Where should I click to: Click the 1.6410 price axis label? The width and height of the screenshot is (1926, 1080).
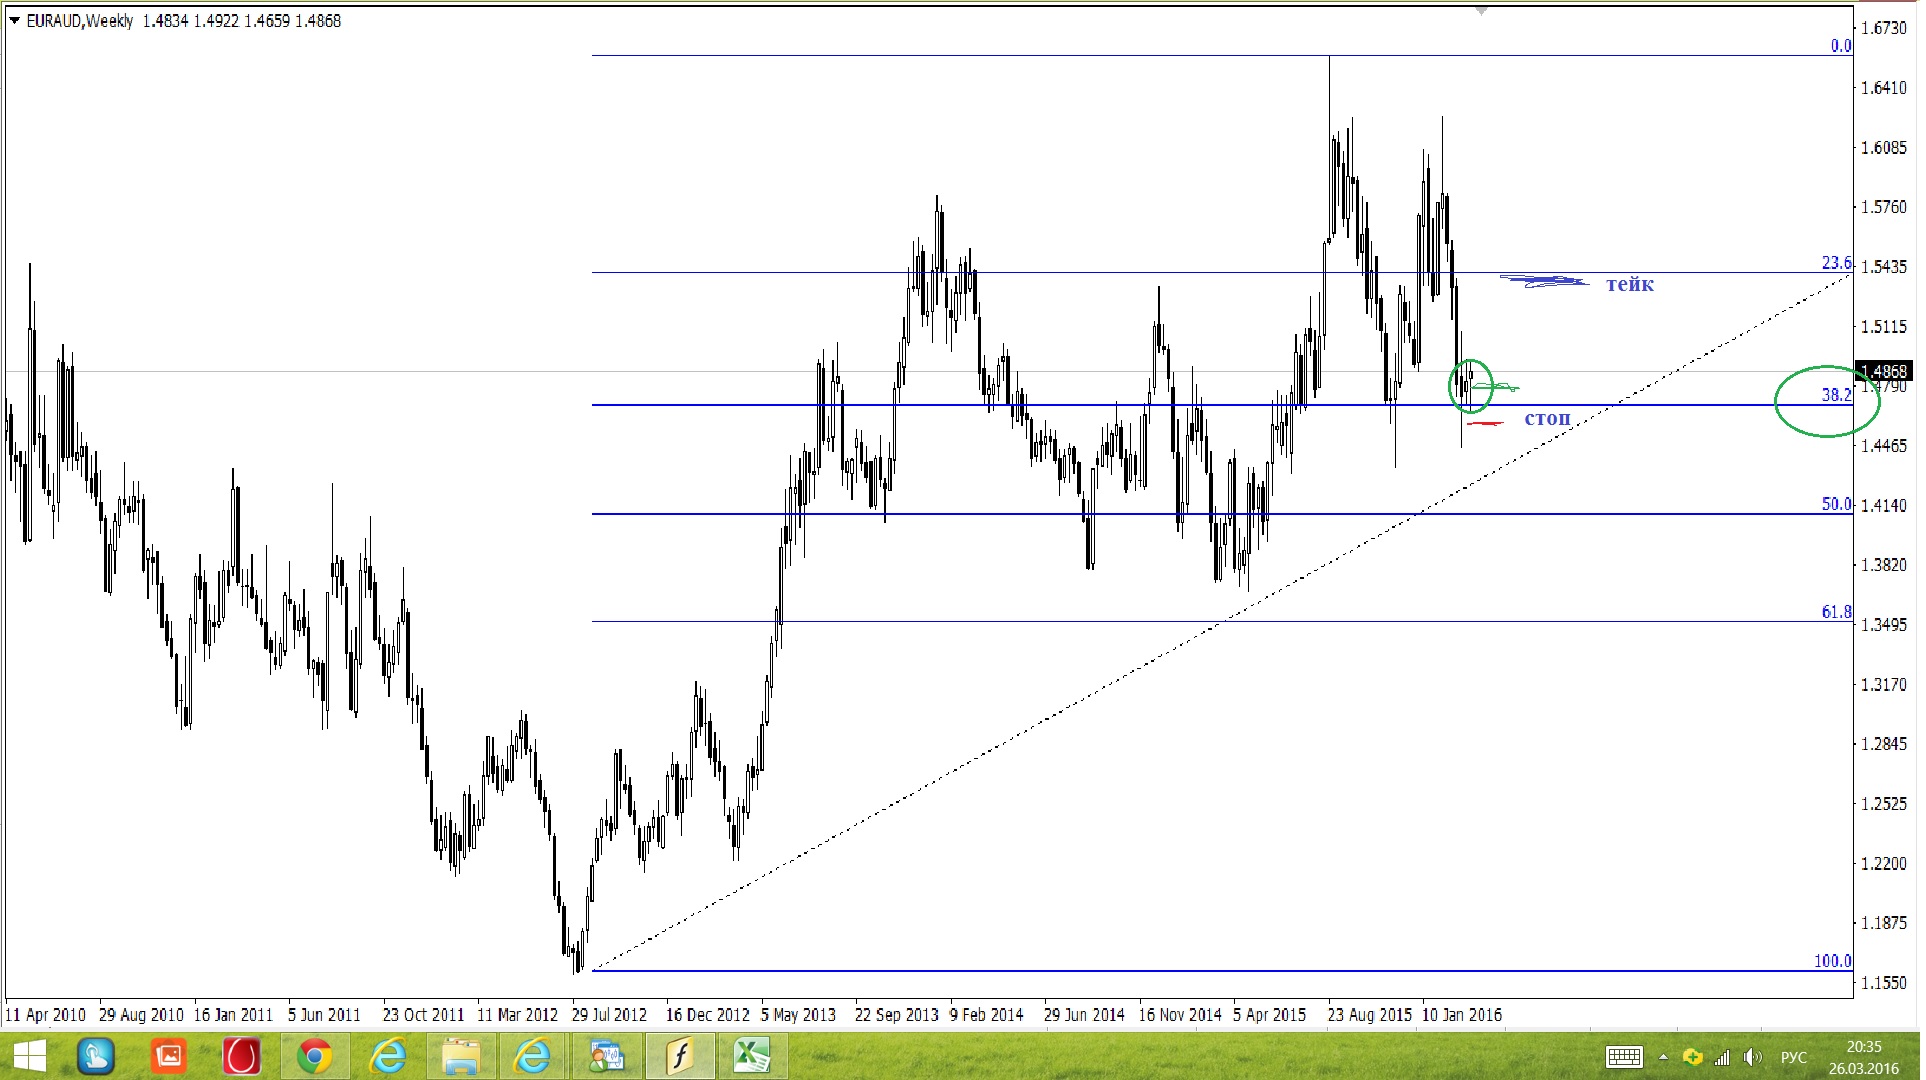click(x=1883, y=88)
